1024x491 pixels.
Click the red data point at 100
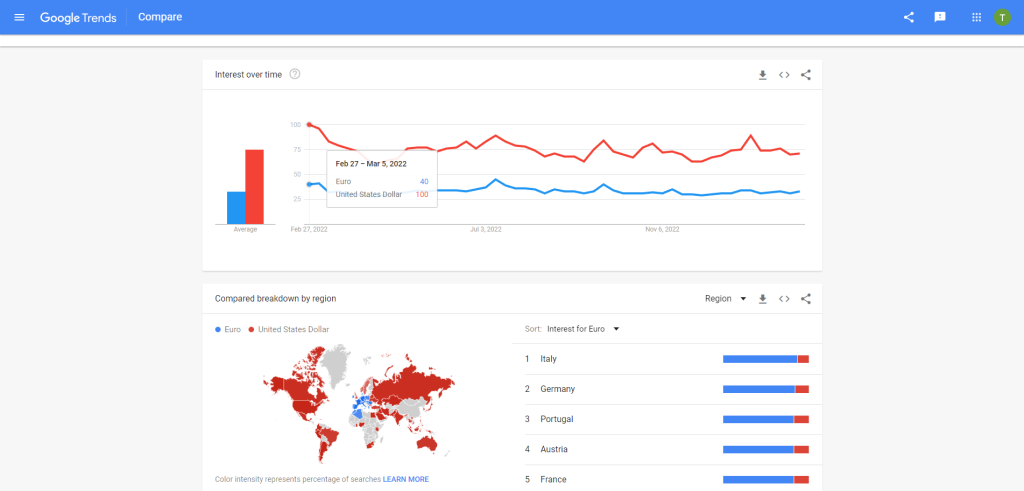tap(309, 125)
